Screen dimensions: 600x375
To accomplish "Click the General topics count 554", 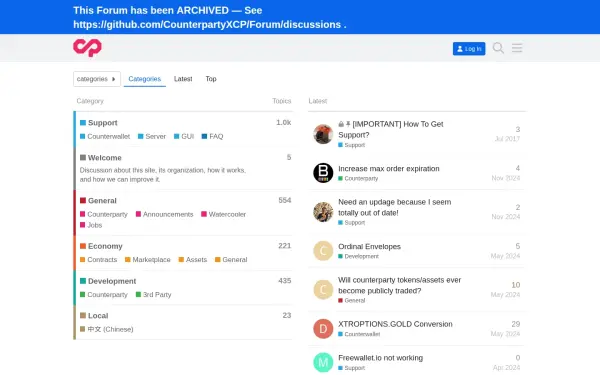I will pos(285,200).
